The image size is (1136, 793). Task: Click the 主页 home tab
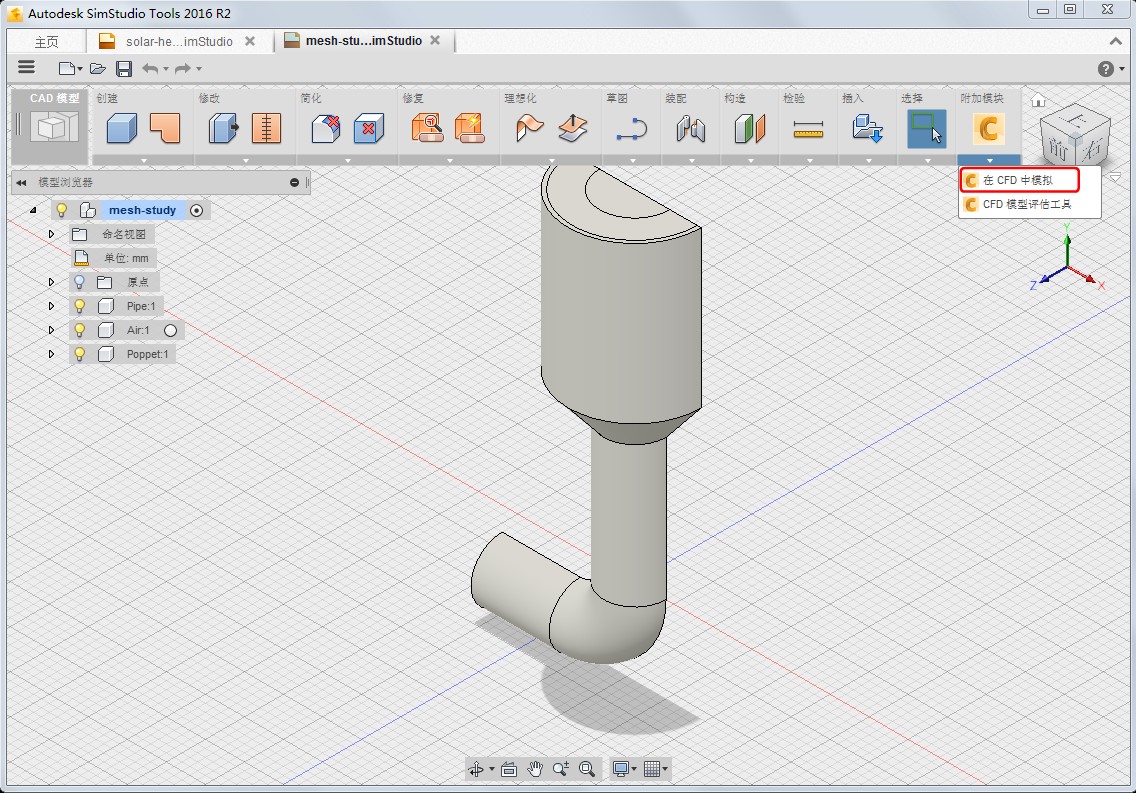(x=46, y=42)
